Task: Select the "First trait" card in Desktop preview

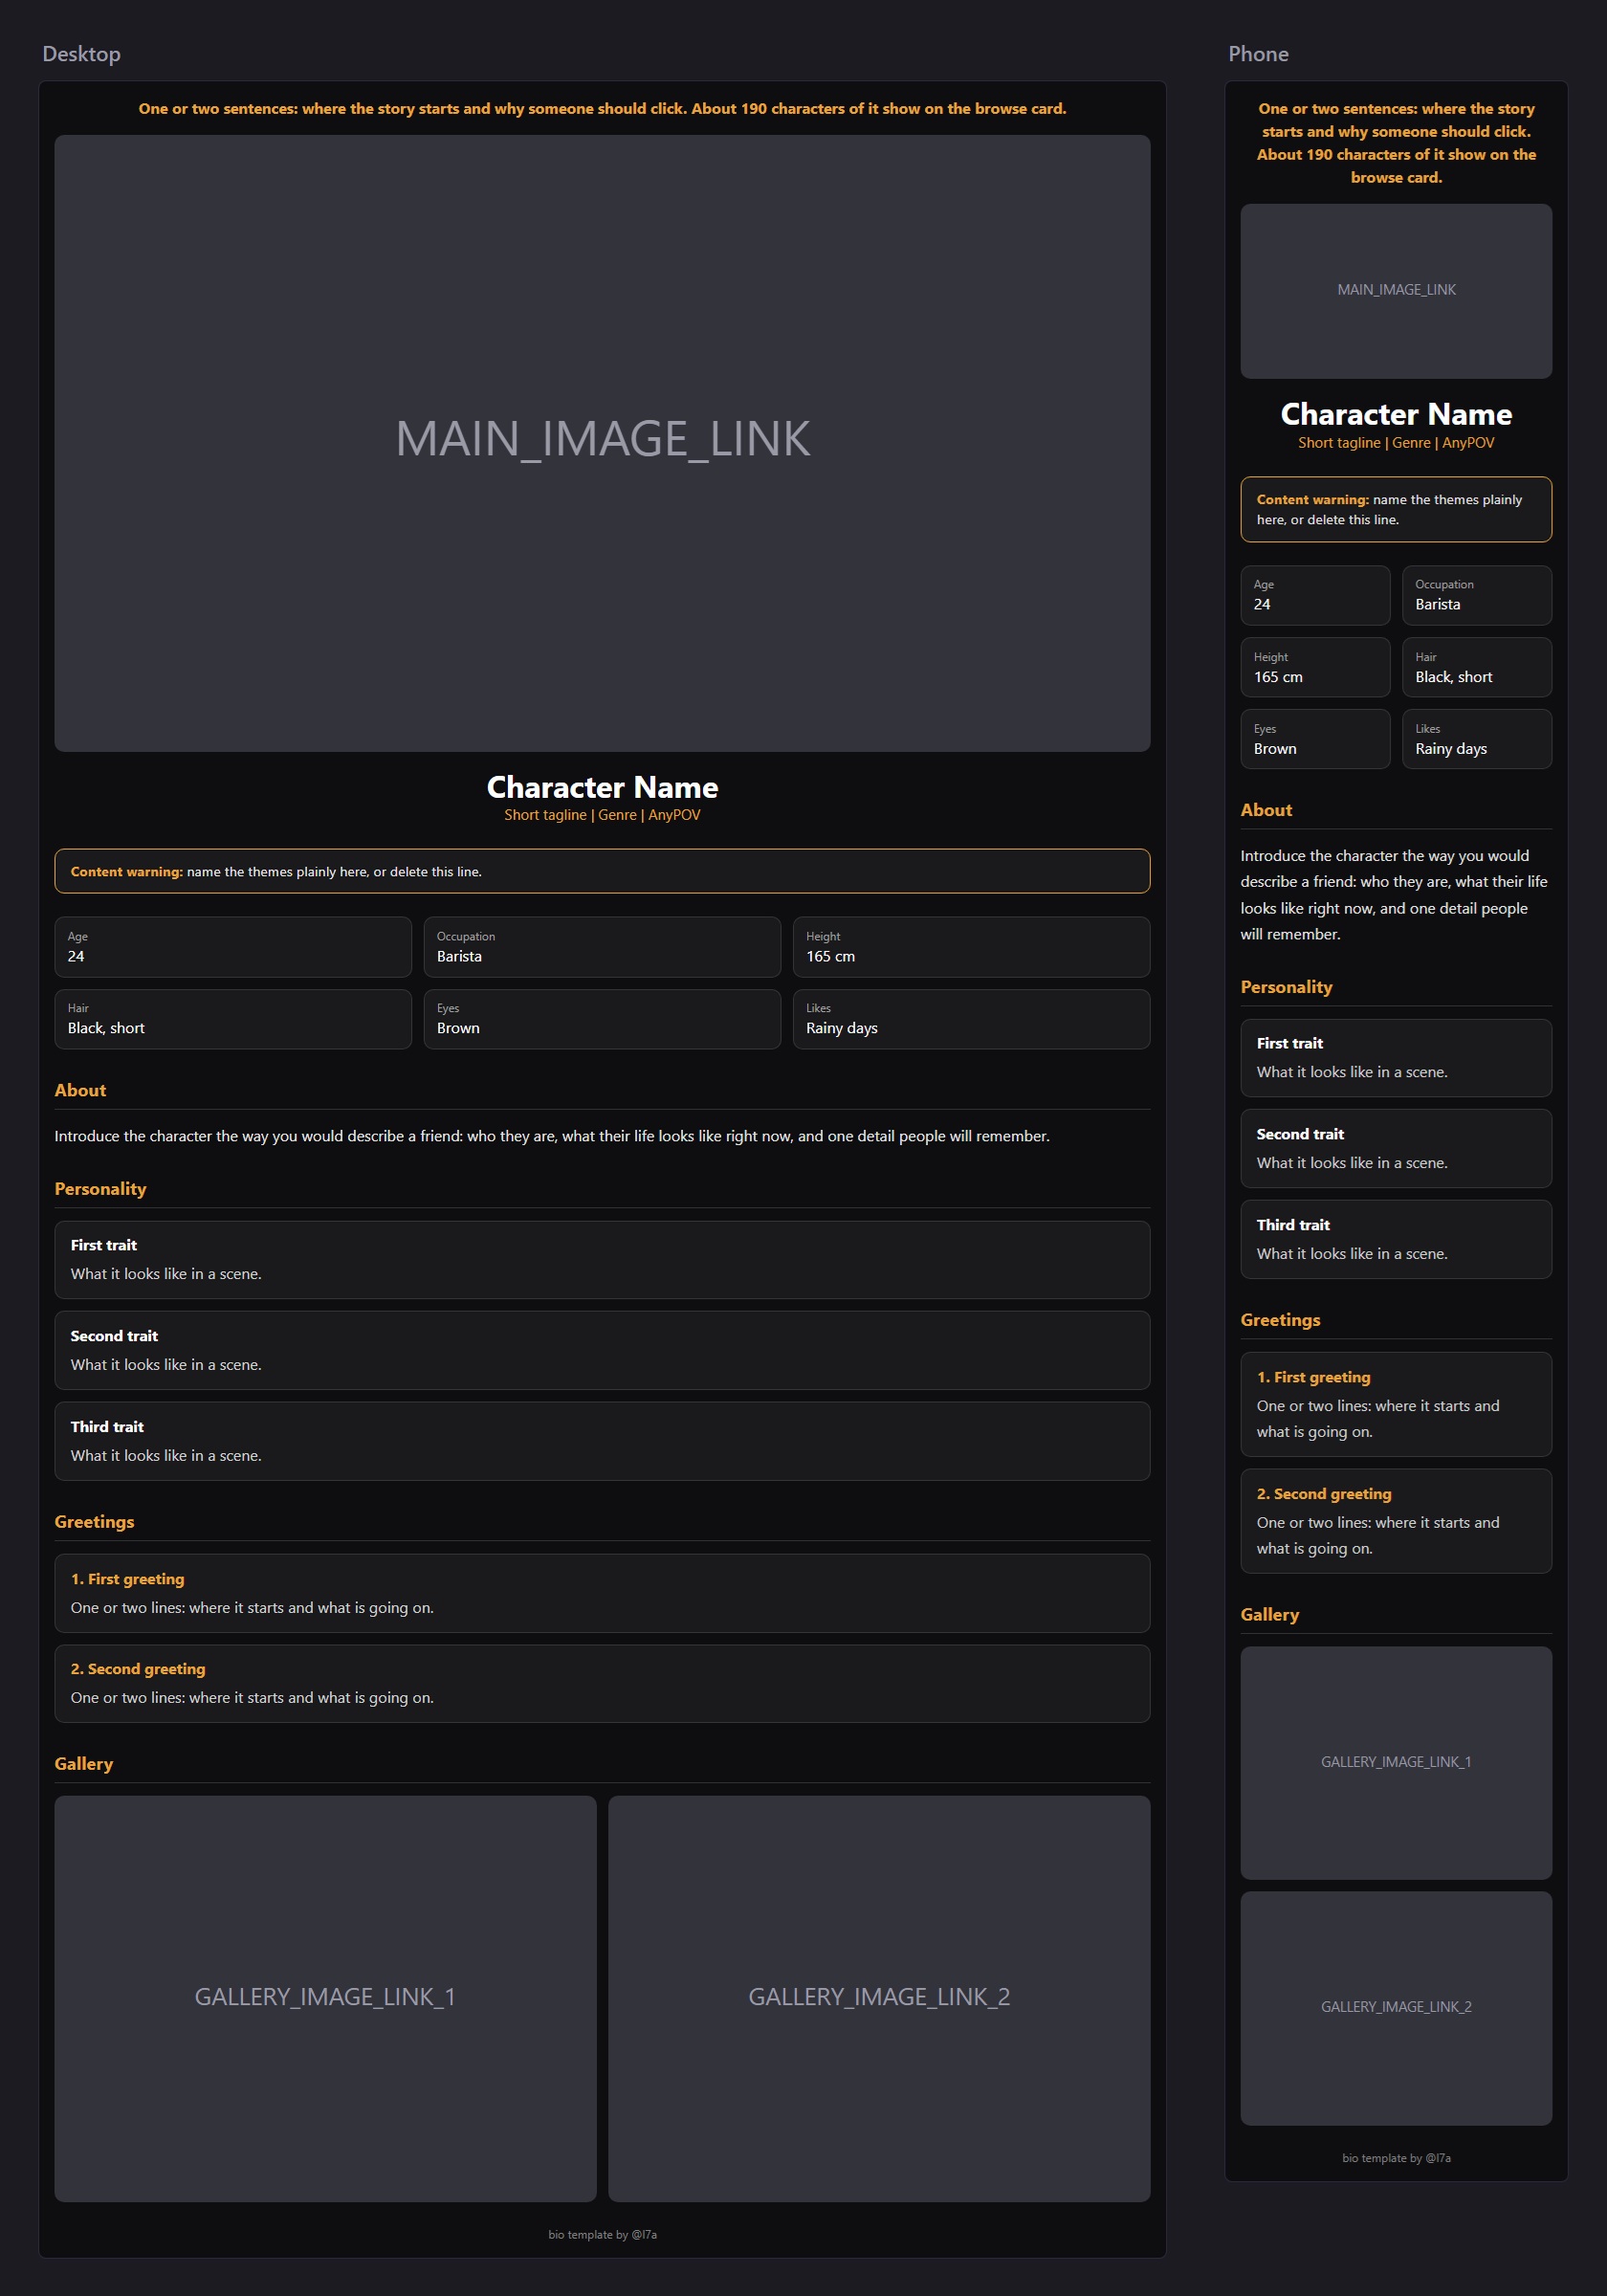Action: pos(602,1259)
